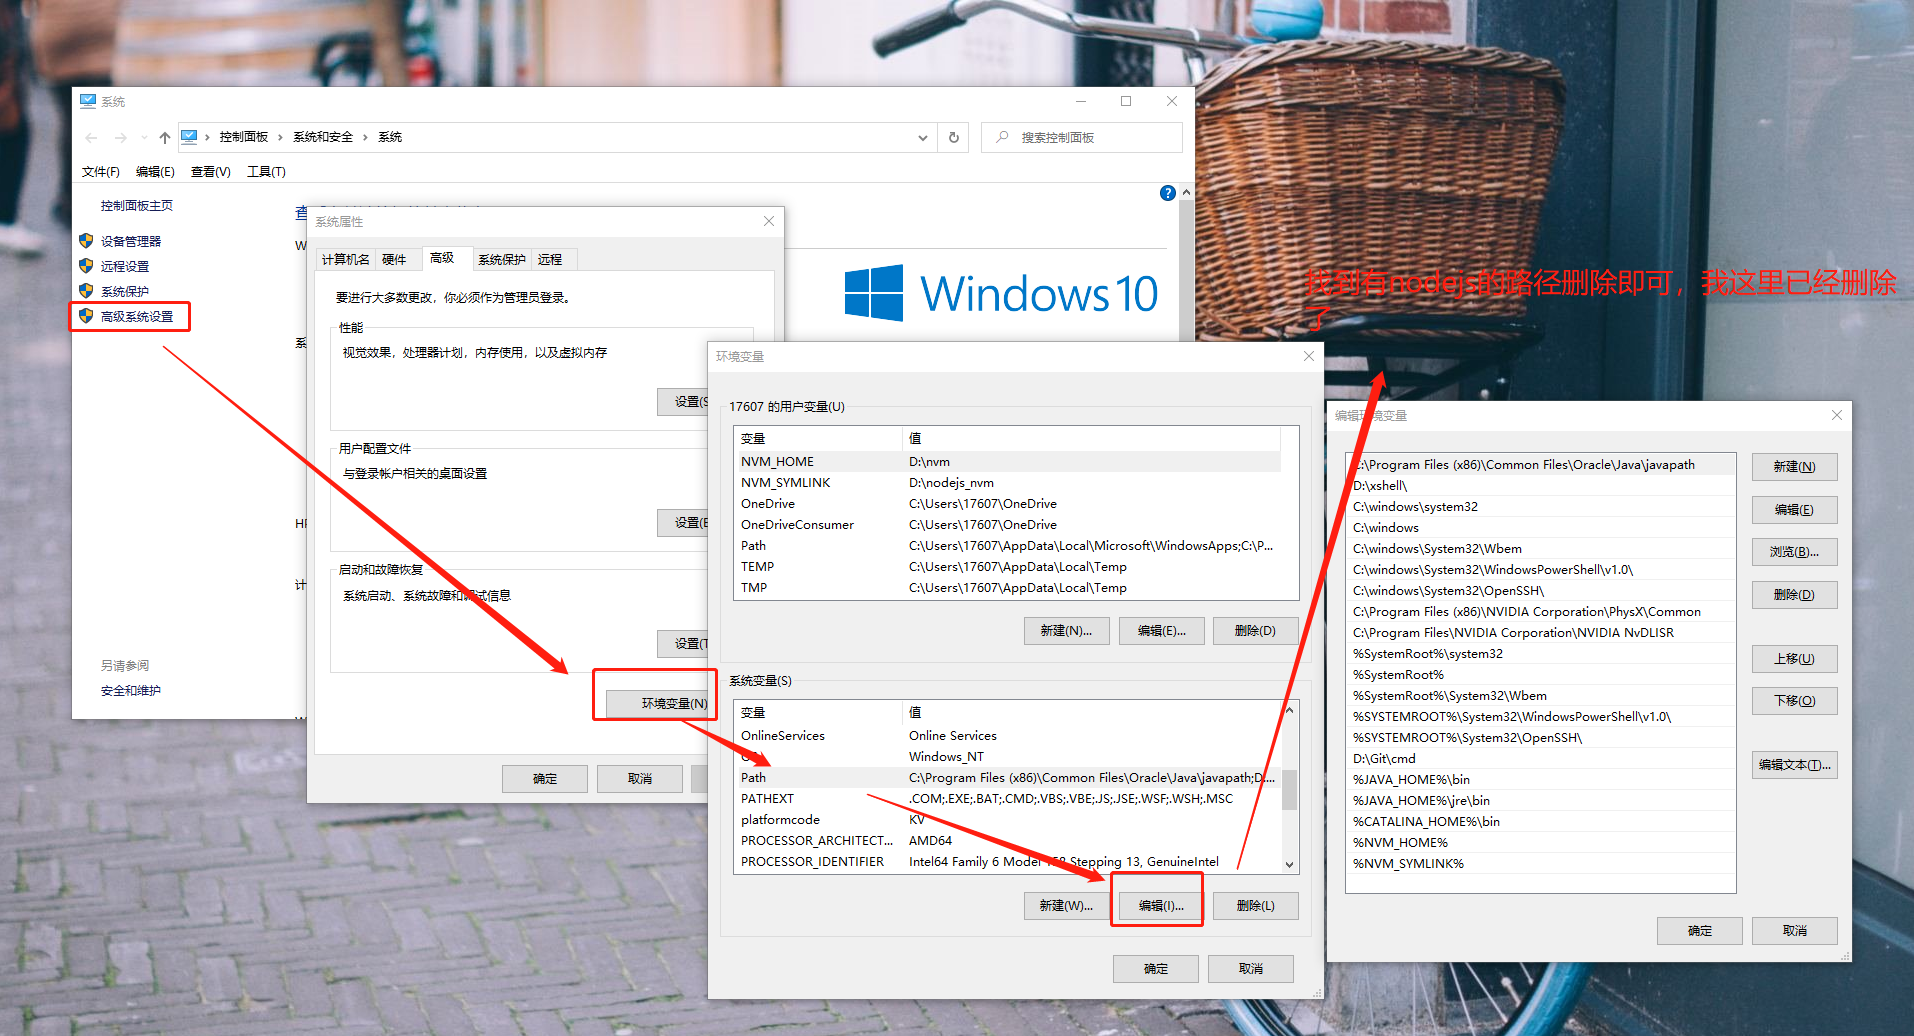
Task: Click the 远程设置 shield icon
Action: pos(85,266)
